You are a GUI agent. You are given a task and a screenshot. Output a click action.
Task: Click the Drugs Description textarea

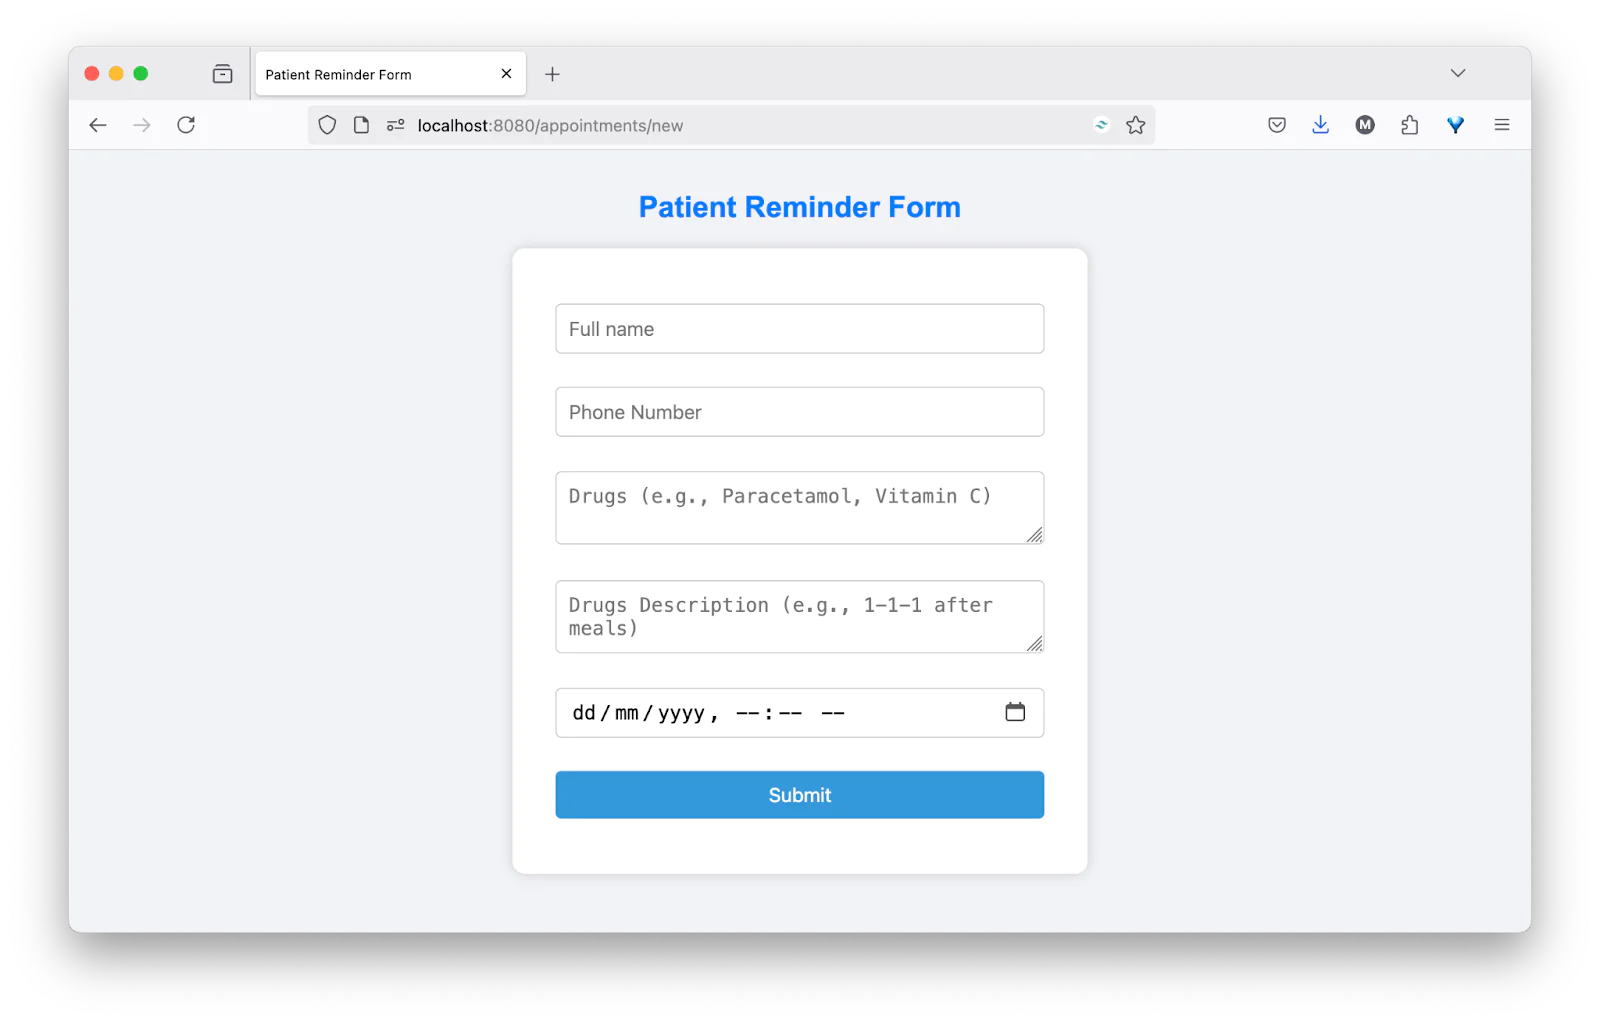tap(799, 616)
